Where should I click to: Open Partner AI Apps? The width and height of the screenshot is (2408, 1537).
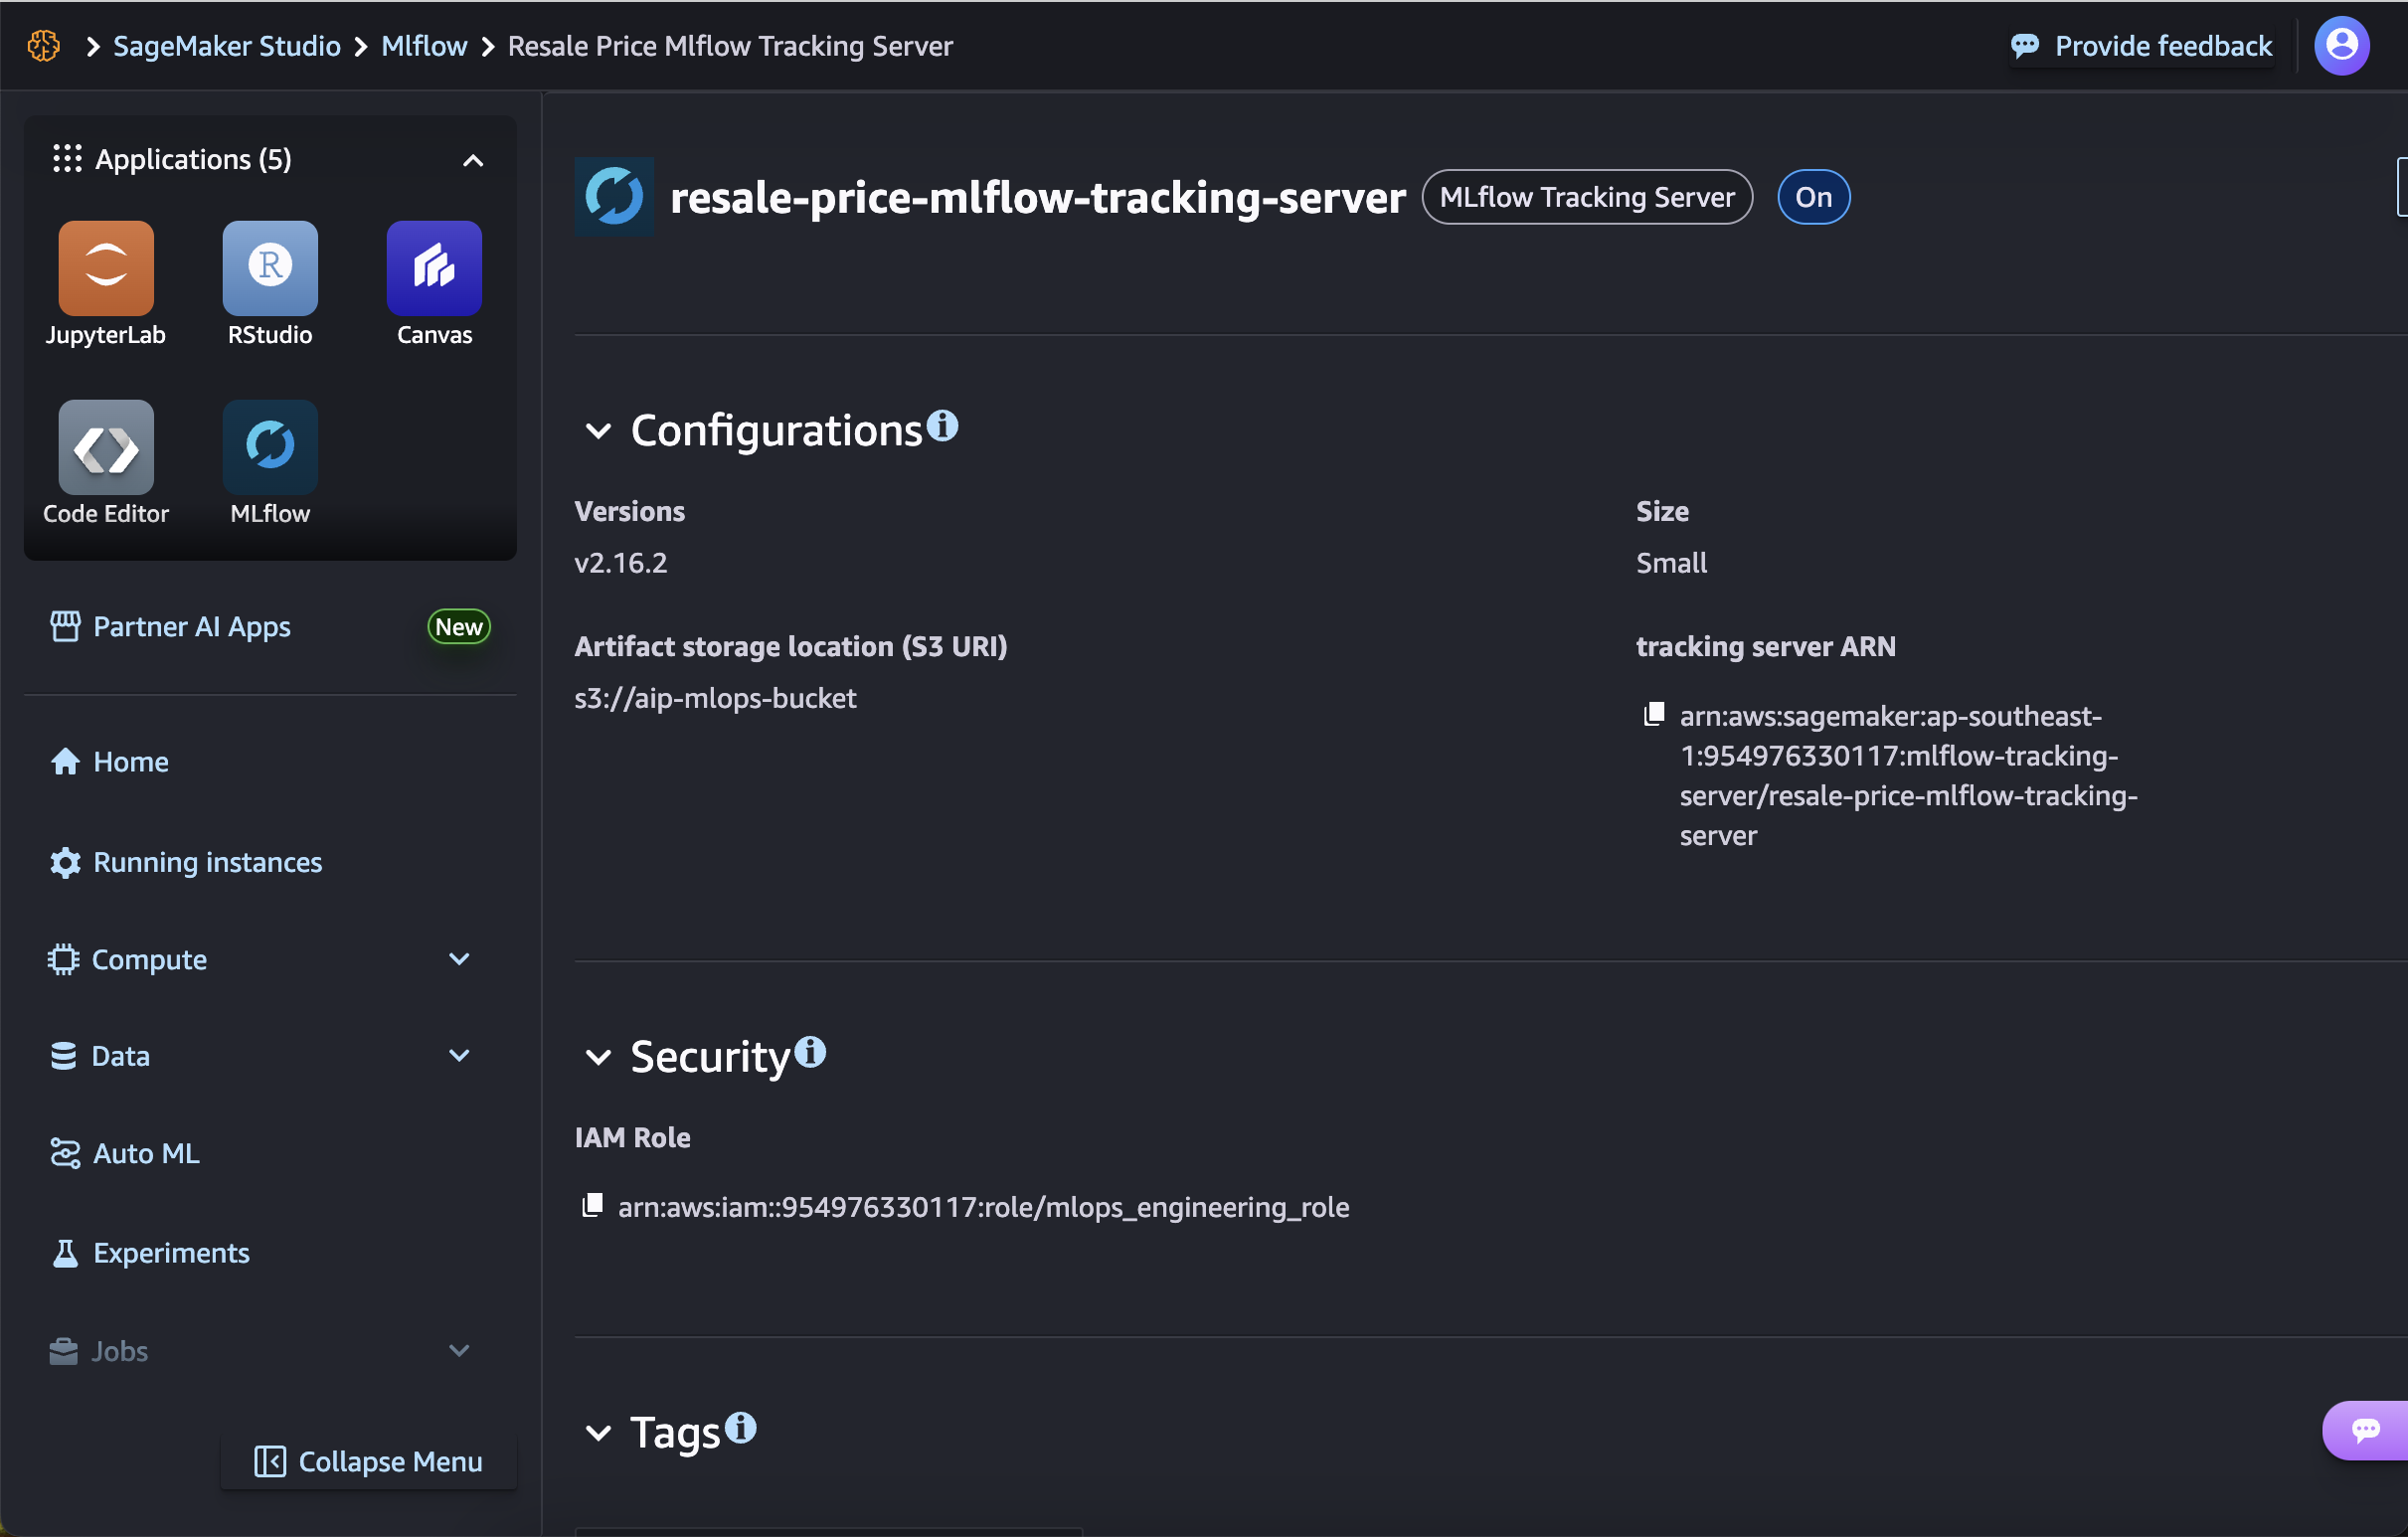pyautogui.click(x=192, y=626)
